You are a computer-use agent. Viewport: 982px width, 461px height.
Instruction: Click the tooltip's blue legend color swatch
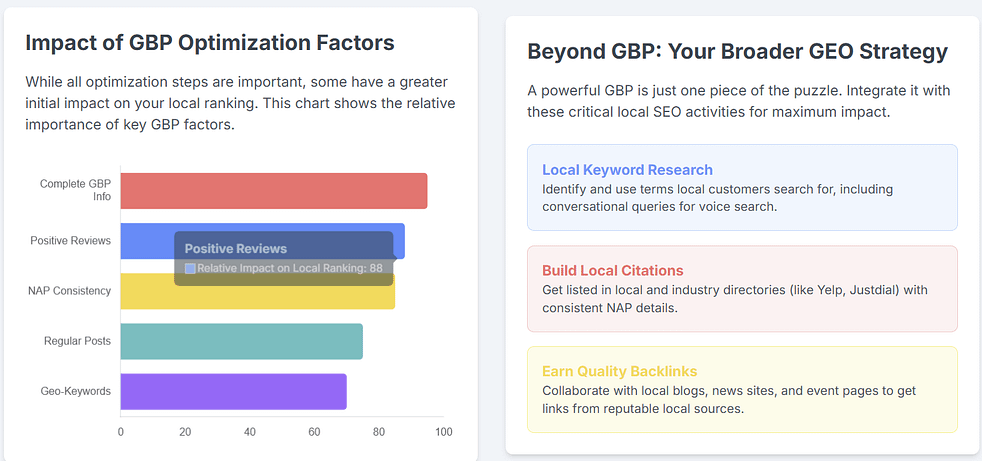pos(190,268)
